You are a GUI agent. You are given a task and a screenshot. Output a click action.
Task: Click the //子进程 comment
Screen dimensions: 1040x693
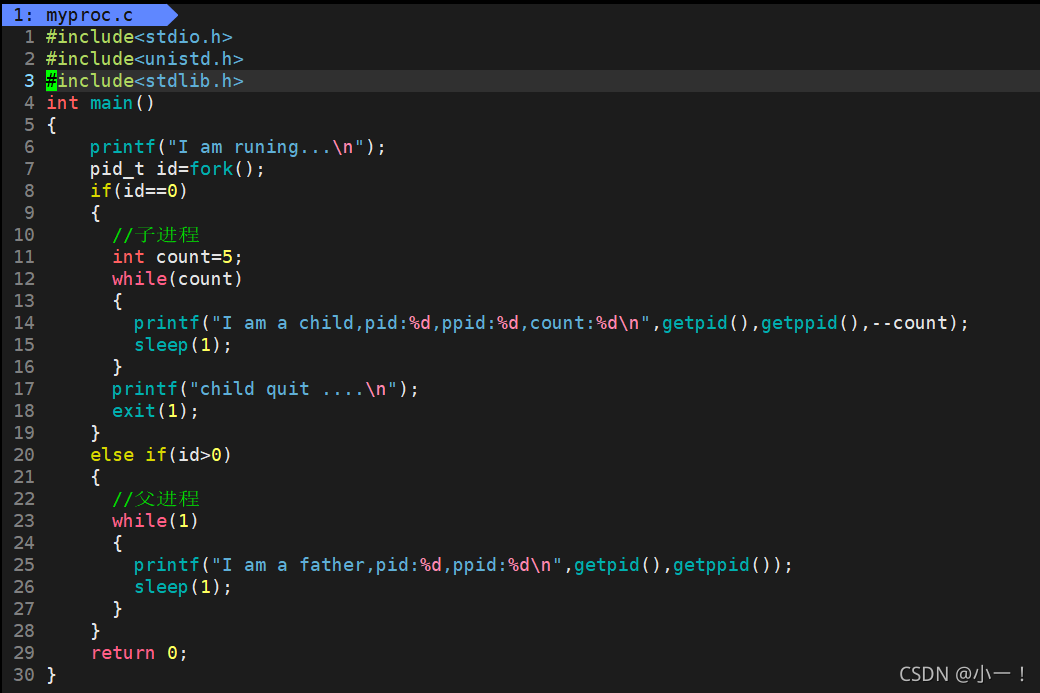(155, 235)
